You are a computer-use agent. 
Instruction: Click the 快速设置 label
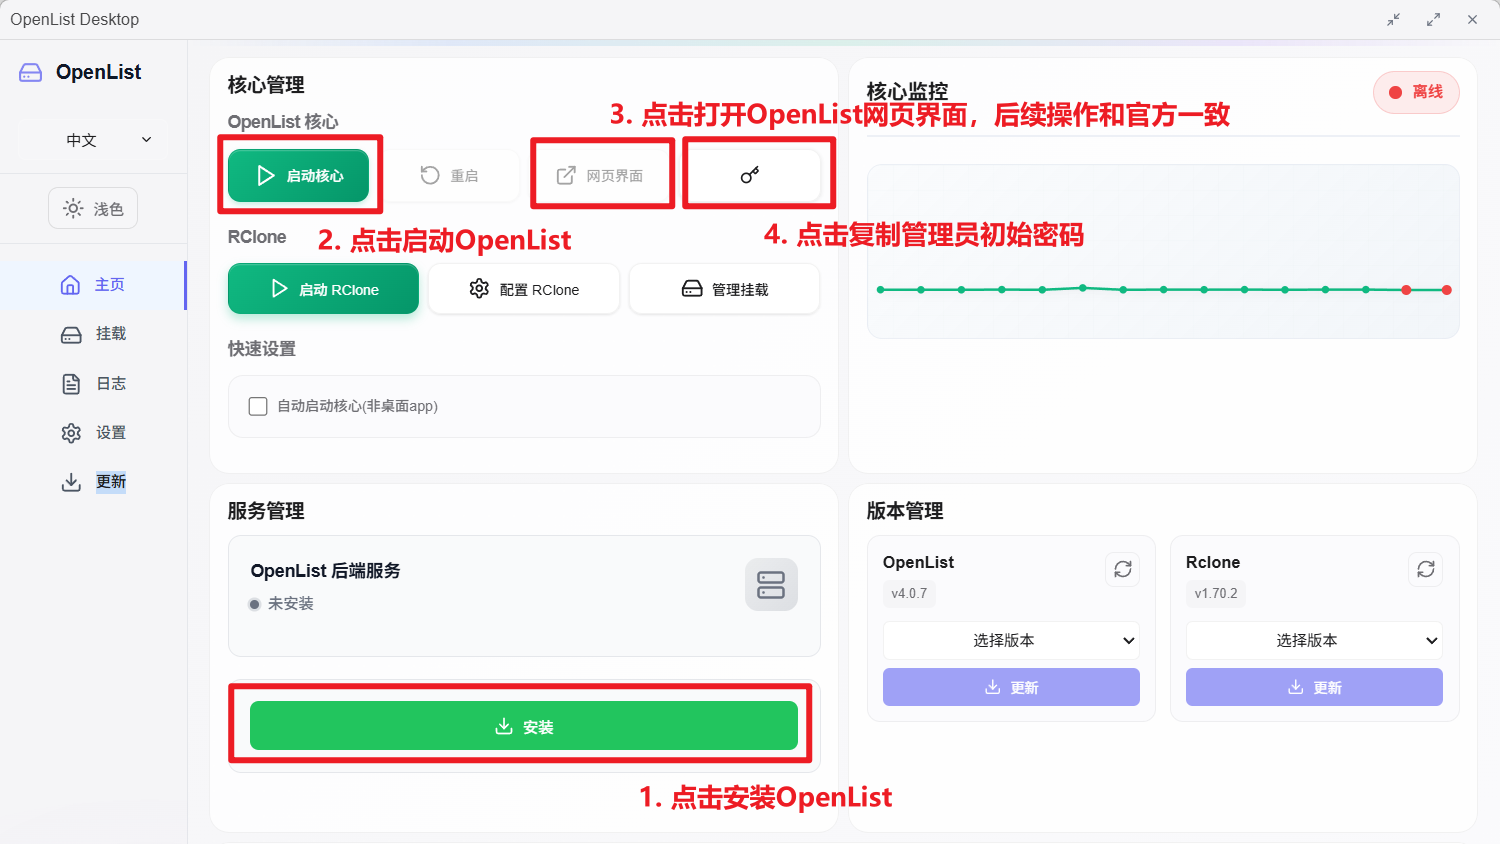pos(262,349)
